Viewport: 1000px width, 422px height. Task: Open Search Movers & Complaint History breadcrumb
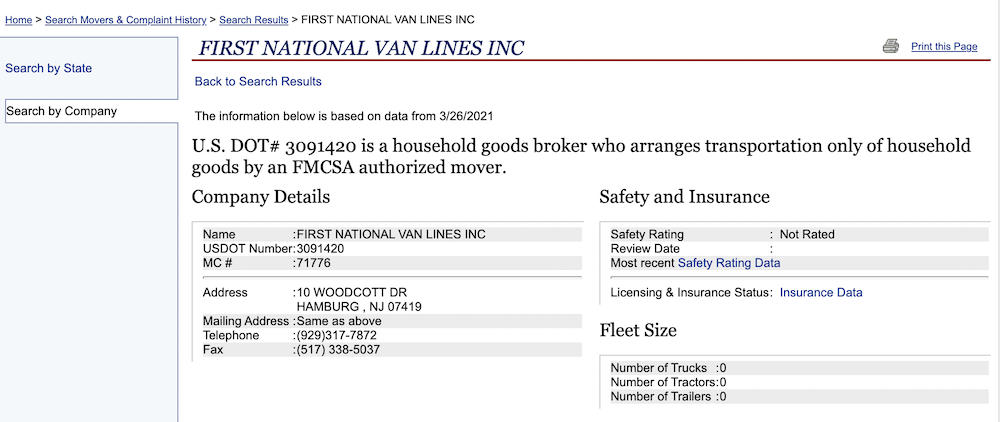(x=125, y=20)
